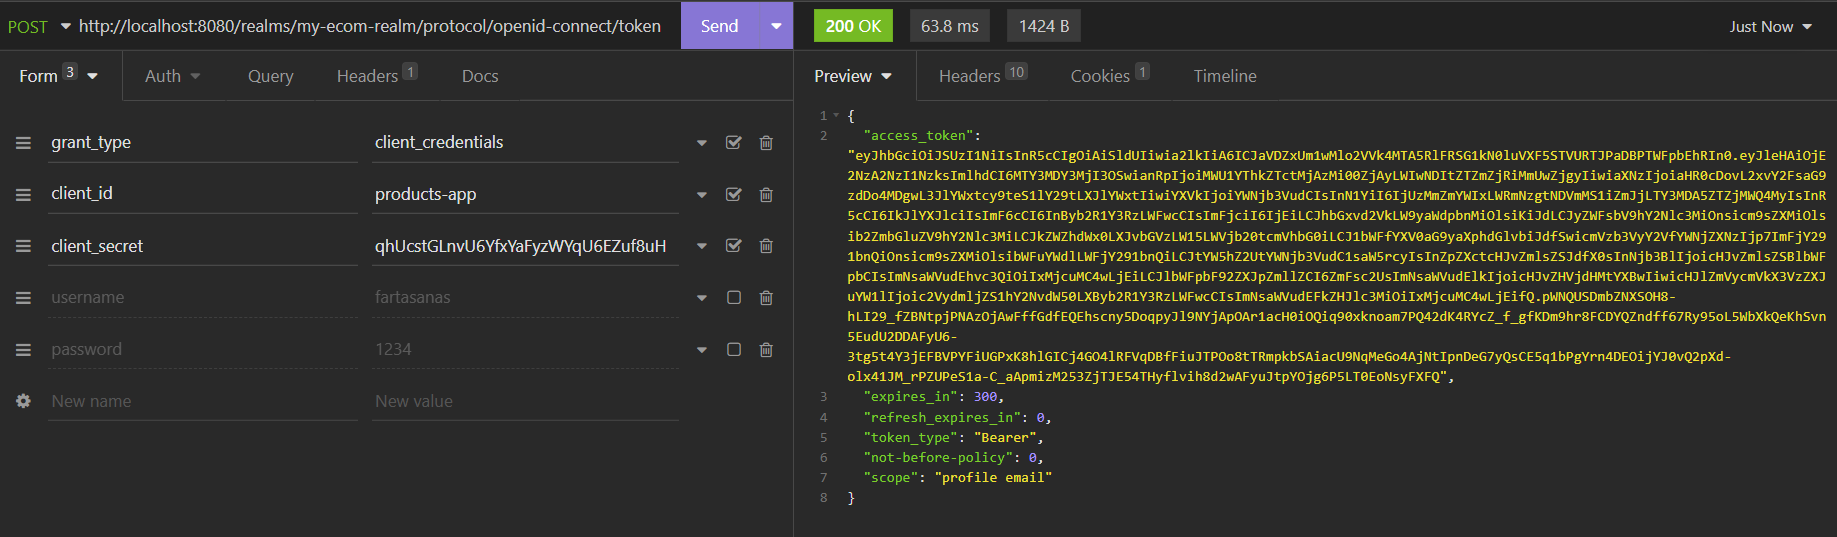The image size is (1837, 537).
Task: Delete the client_secret row with trash icon
Action: 766,246
